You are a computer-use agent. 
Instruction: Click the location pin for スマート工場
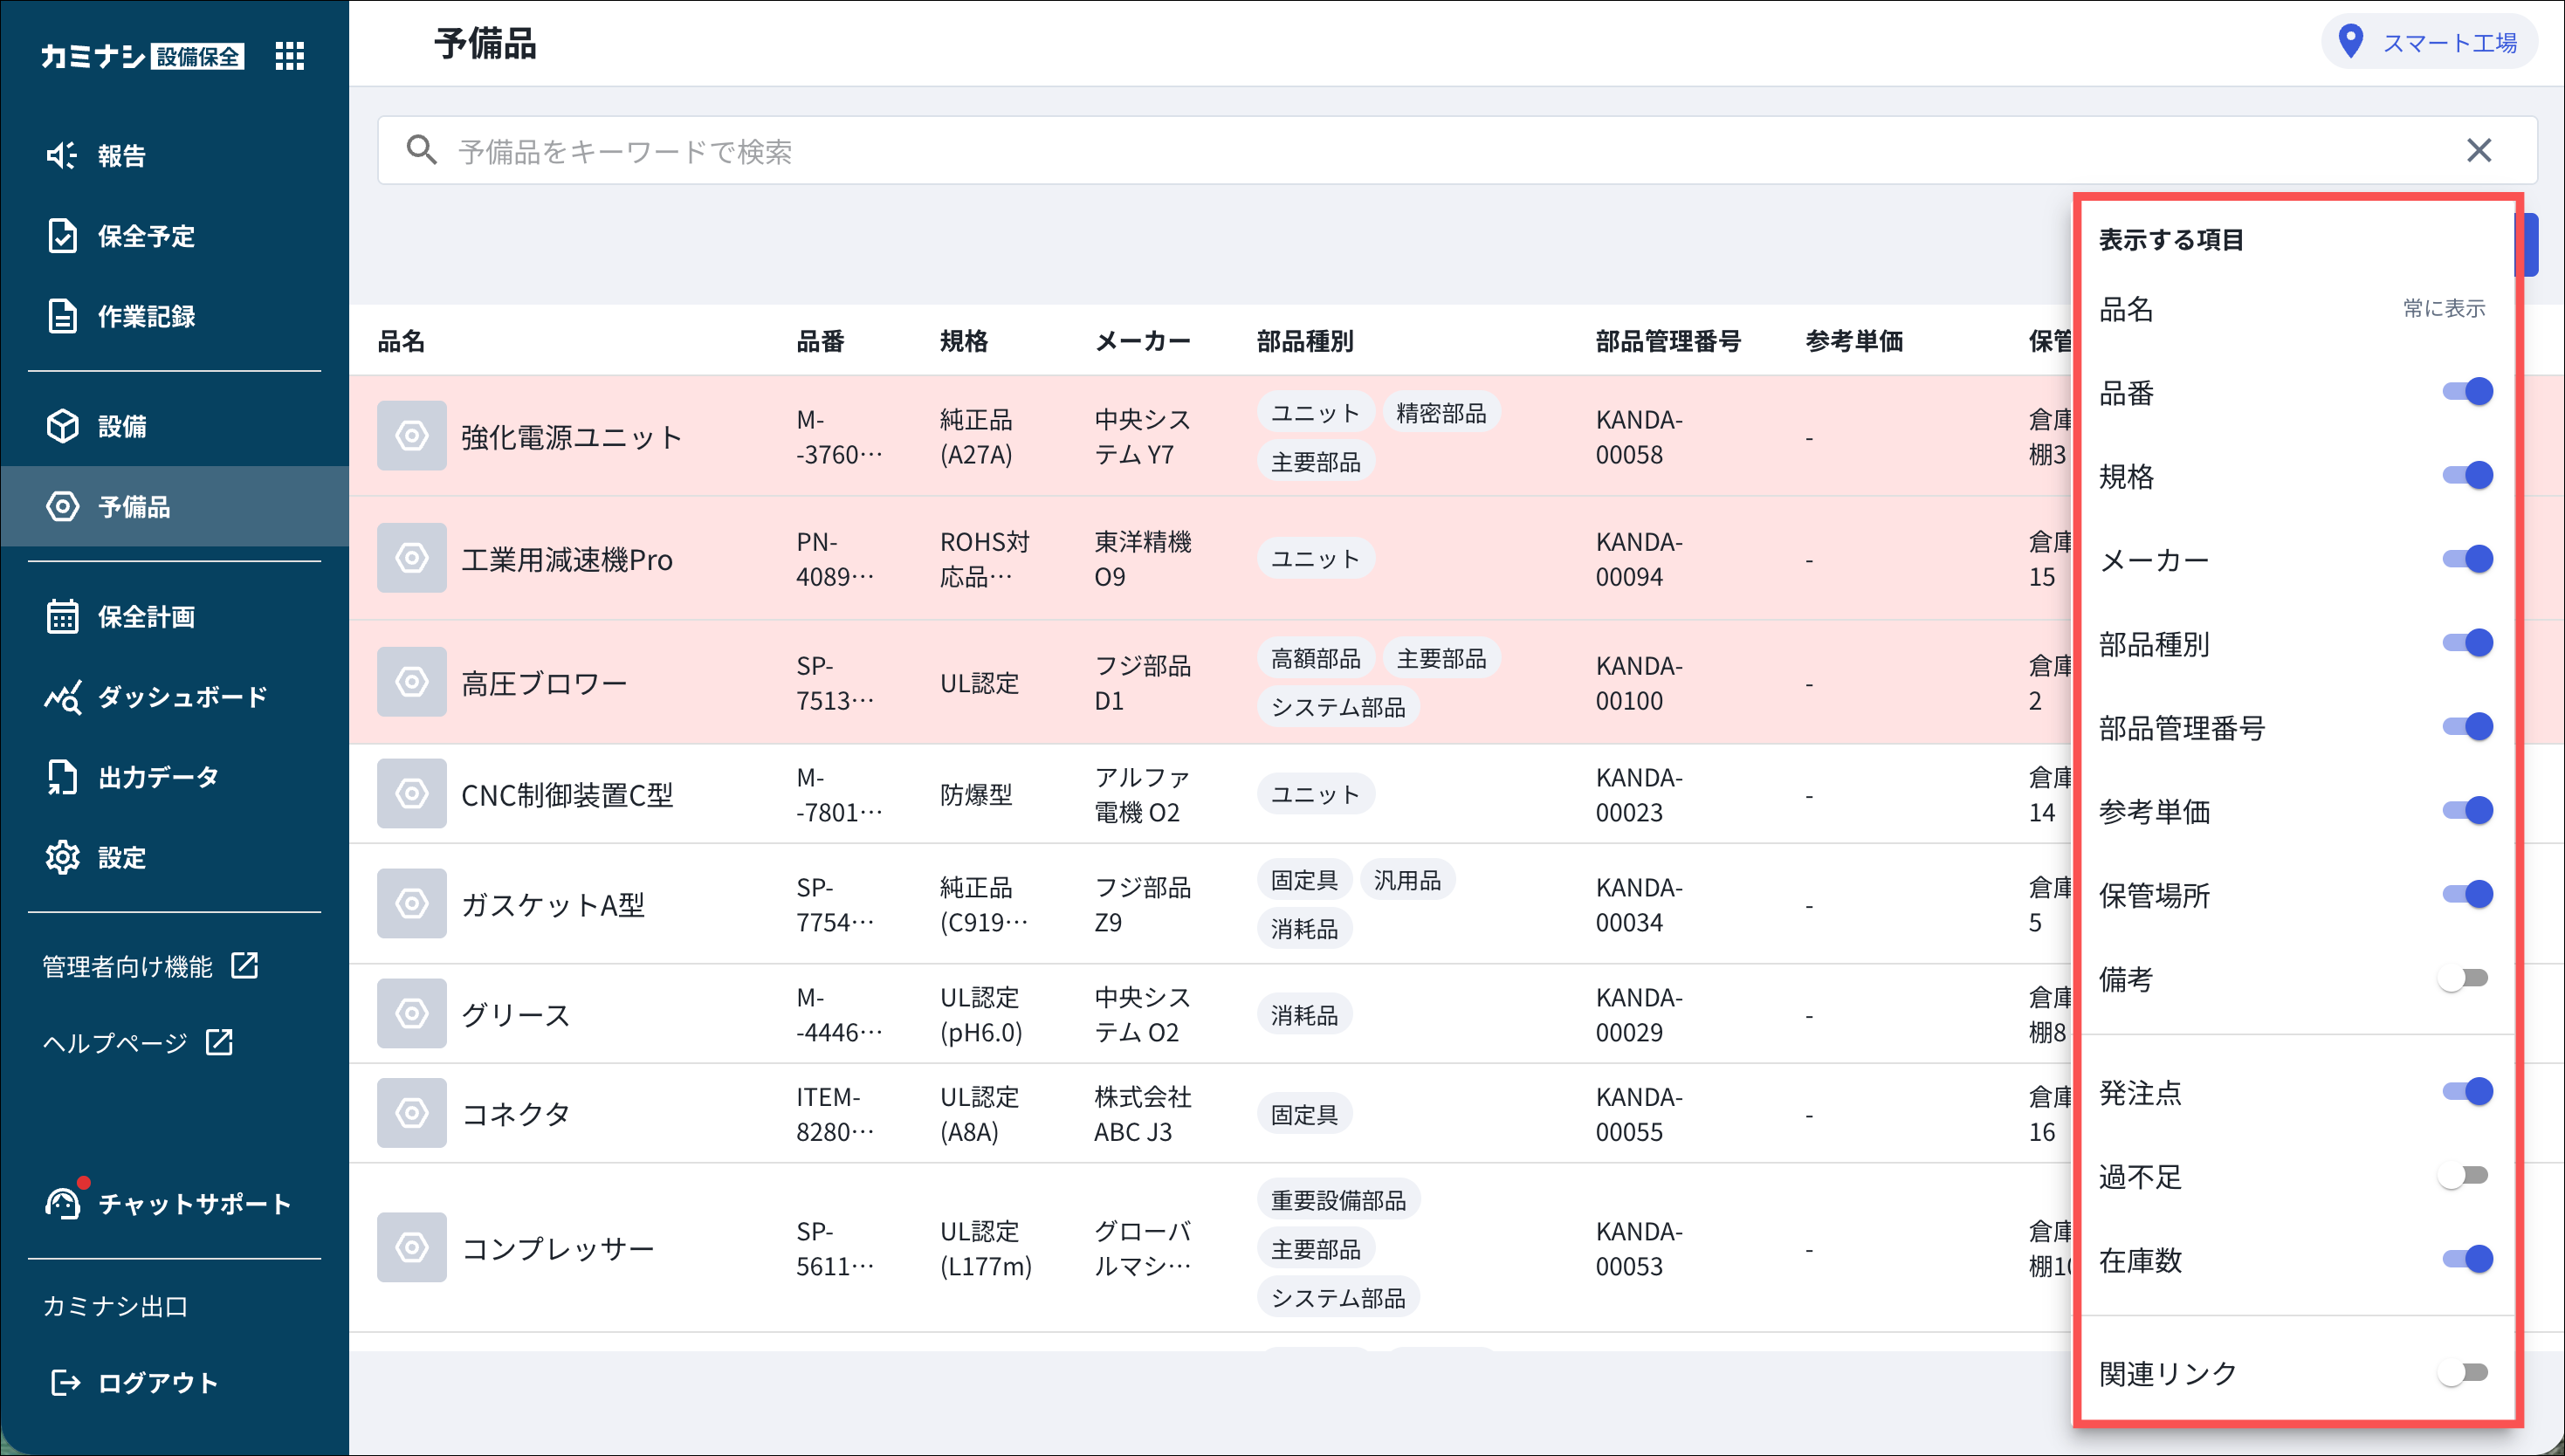2350,42
